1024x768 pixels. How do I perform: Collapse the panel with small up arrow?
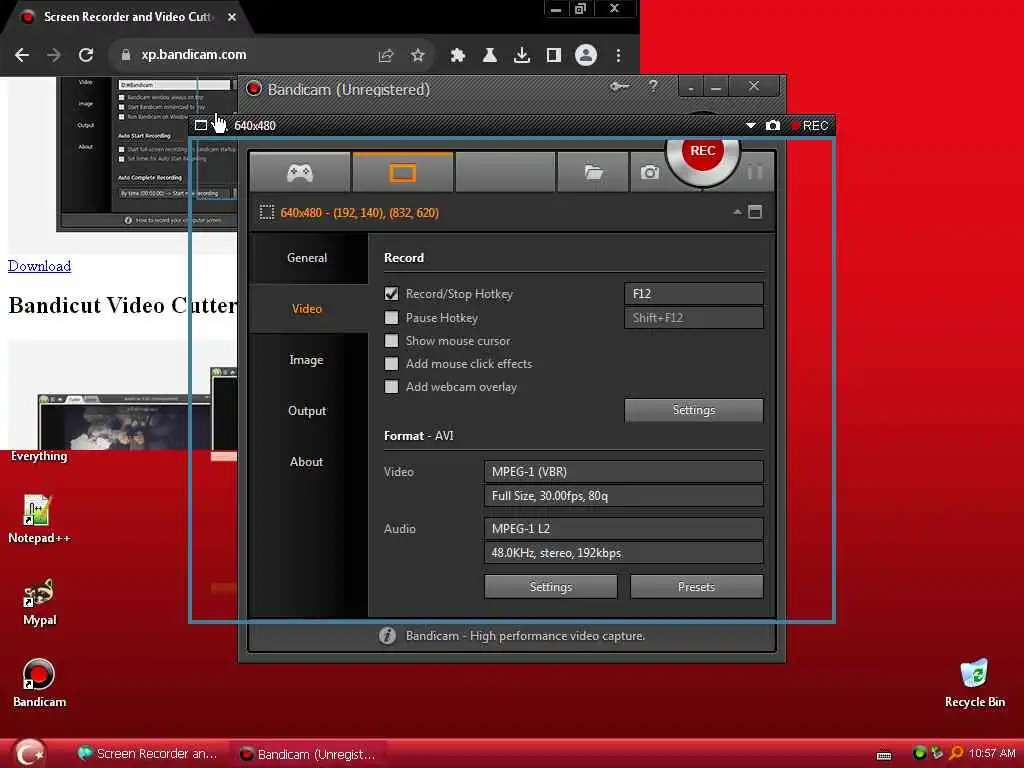pos(737,212)
